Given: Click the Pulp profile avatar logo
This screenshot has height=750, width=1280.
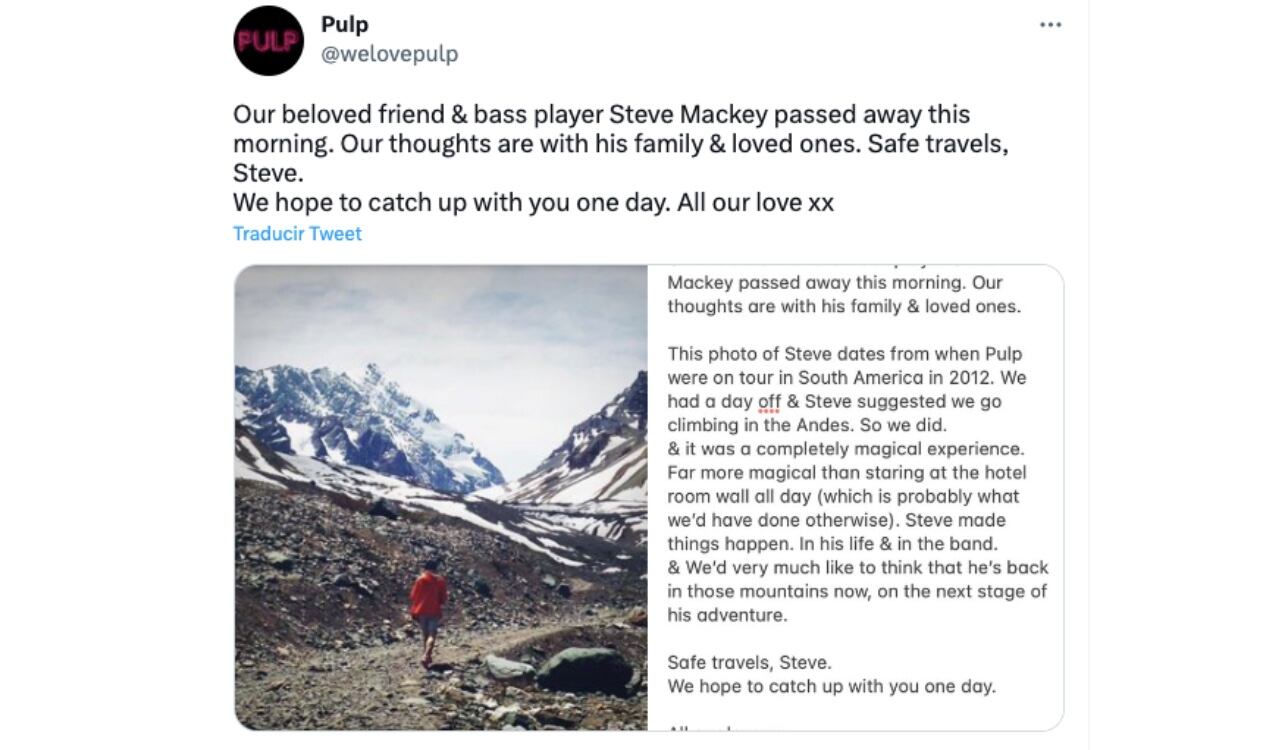Looking at the screenshot, I should click(268, 41).
